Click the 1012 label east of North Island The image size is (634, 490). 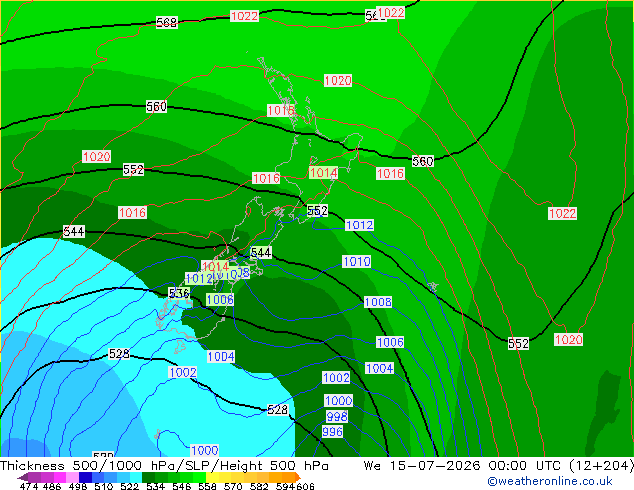coord(359,225)
